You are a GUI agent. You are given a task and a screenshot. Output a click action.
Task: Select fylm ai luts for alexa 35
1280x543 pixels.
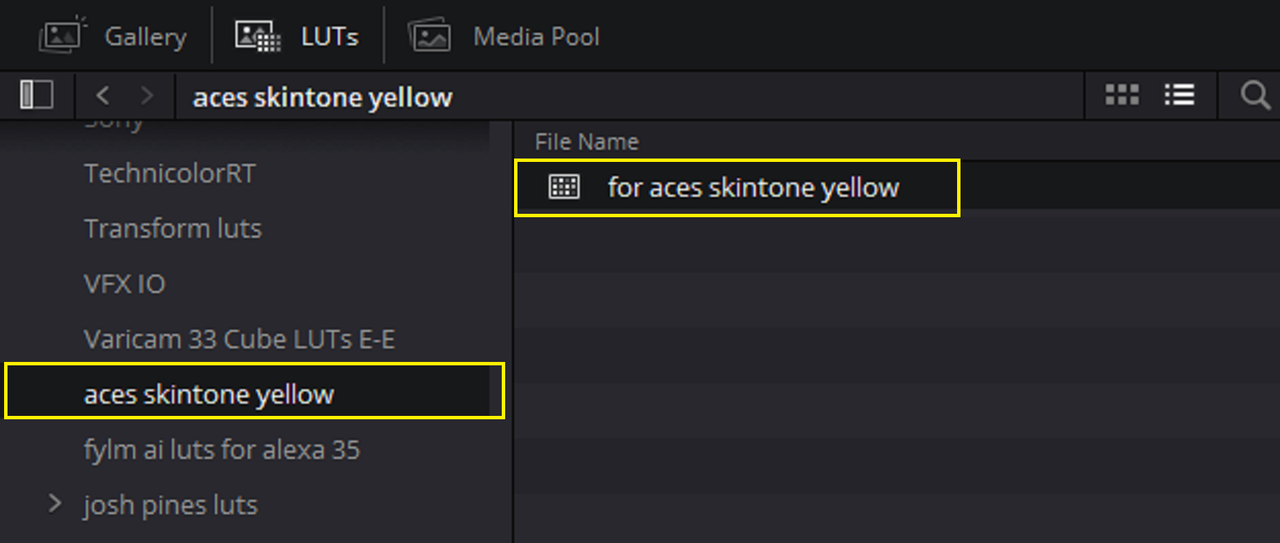(x=222, y=450)
